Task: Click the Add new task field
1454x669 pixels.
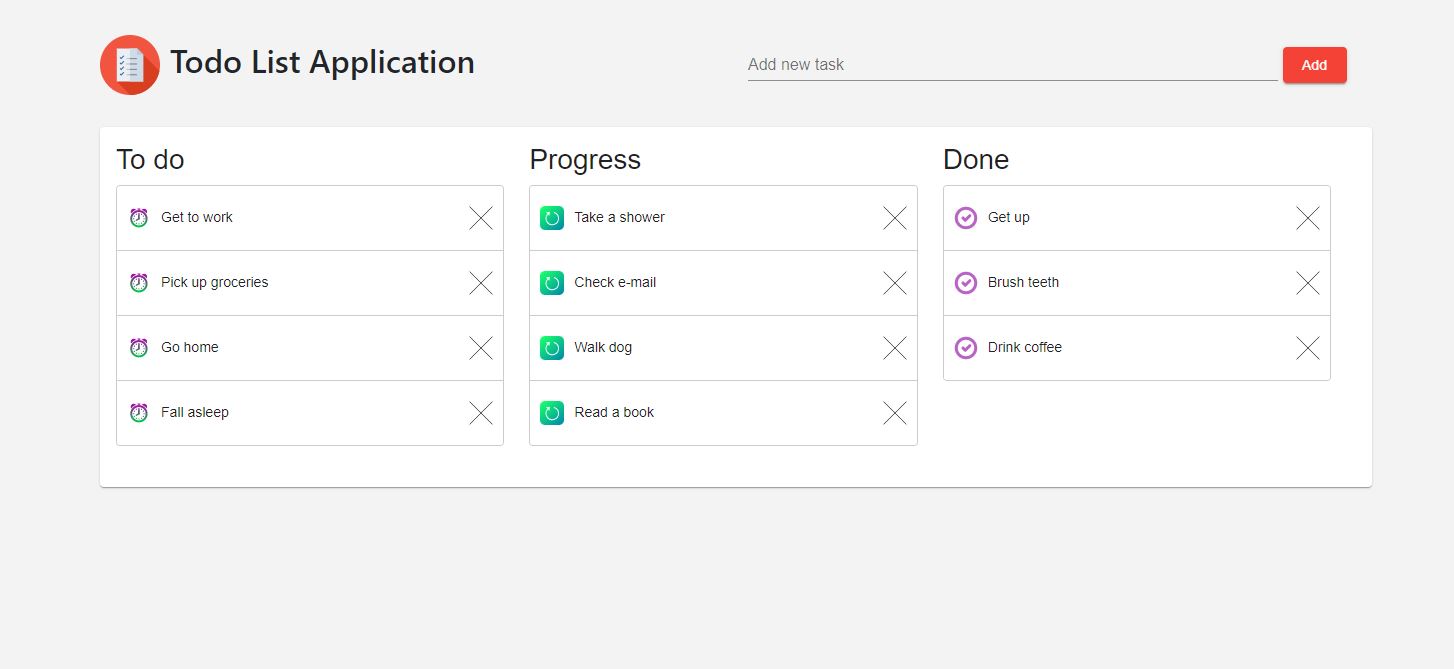Action: point(1012,65)
